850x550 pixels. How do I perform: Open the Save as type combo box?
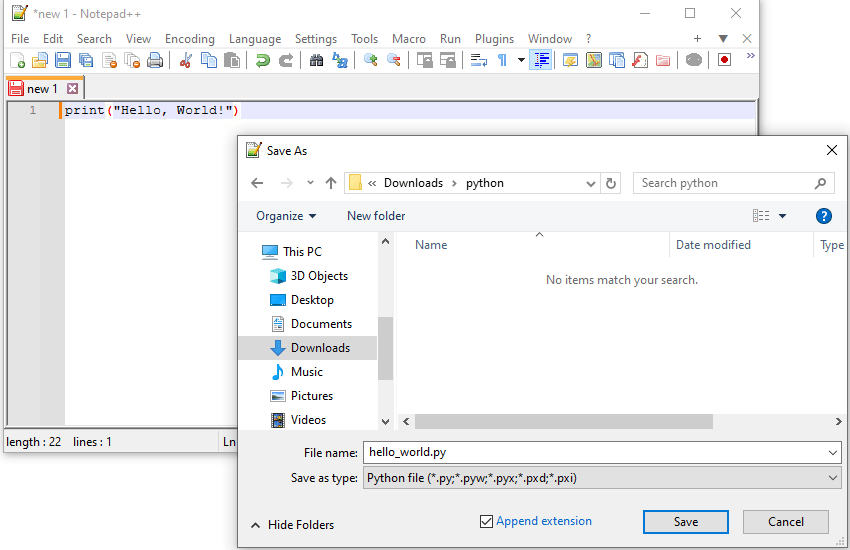tap(602, 478)
